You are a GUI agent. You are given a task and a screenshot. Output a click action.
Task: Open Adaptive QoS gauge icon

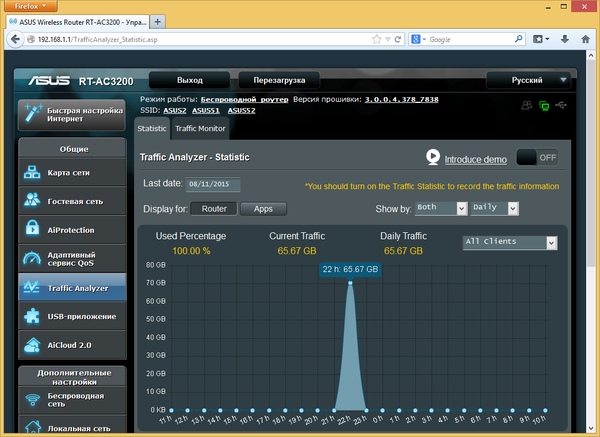(32, 258)
